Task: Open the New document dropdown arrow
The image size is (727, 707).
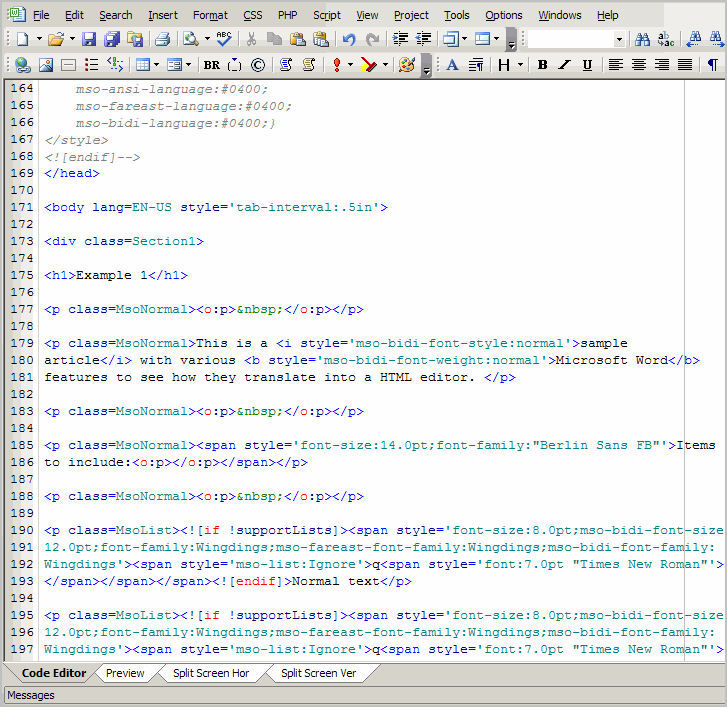Action: (39, 39)
